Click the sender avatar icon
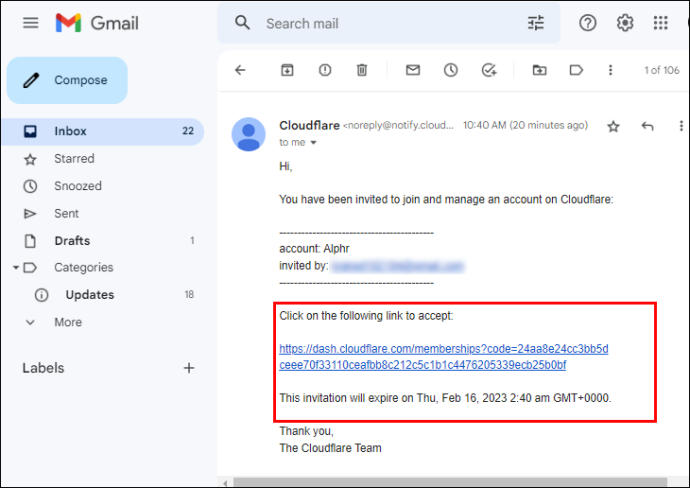690x488 pixels. (249, 134)
